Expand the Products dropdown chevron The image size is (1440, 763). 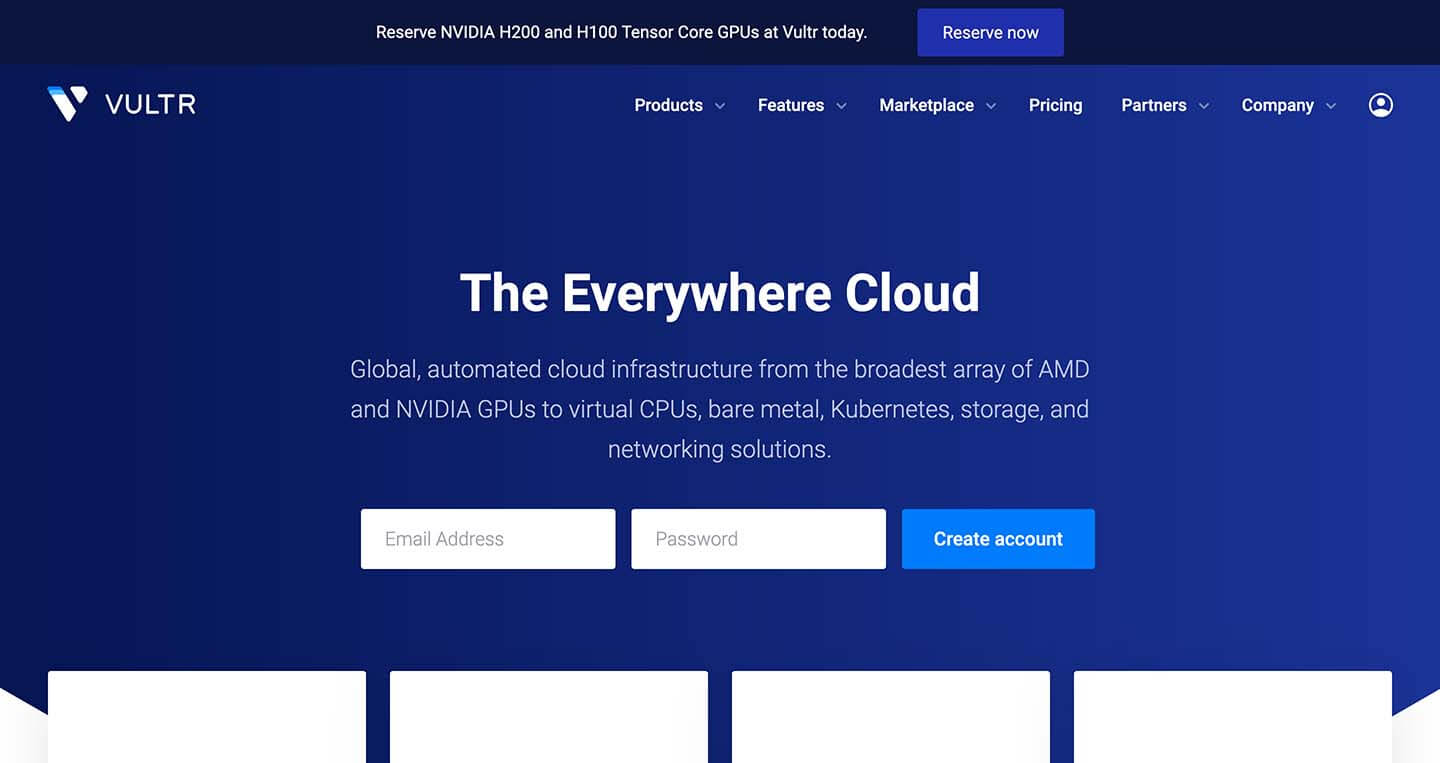pos(719,106)
